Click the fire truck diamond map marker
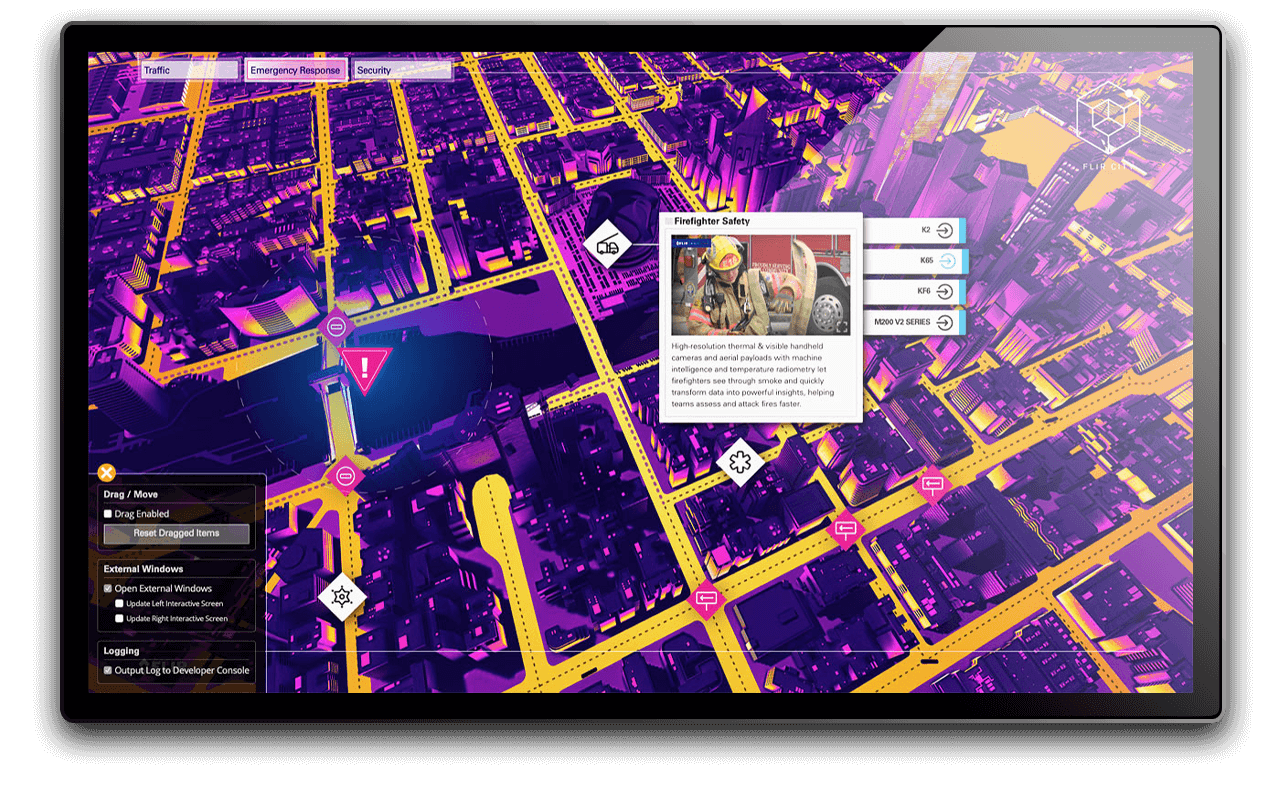The height and width of the screenshot is (800, 1281). (608, 243)
